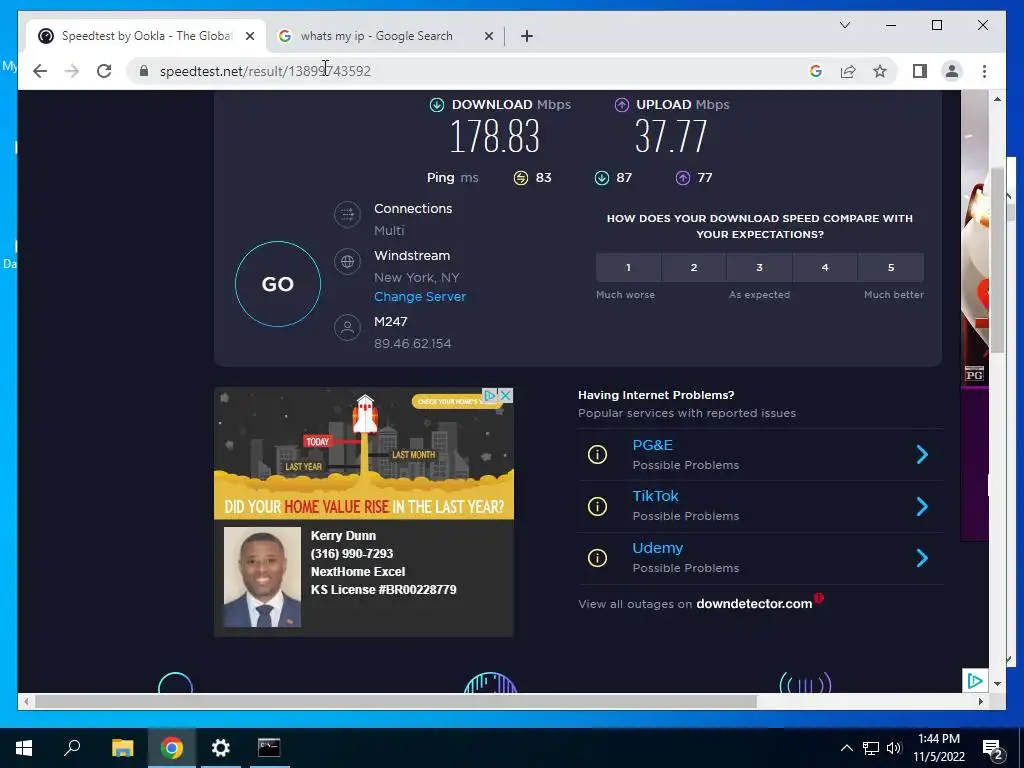Click the M247 user profile icon
The width and height of the screenshot is (1024, 768).
point(347,328)
